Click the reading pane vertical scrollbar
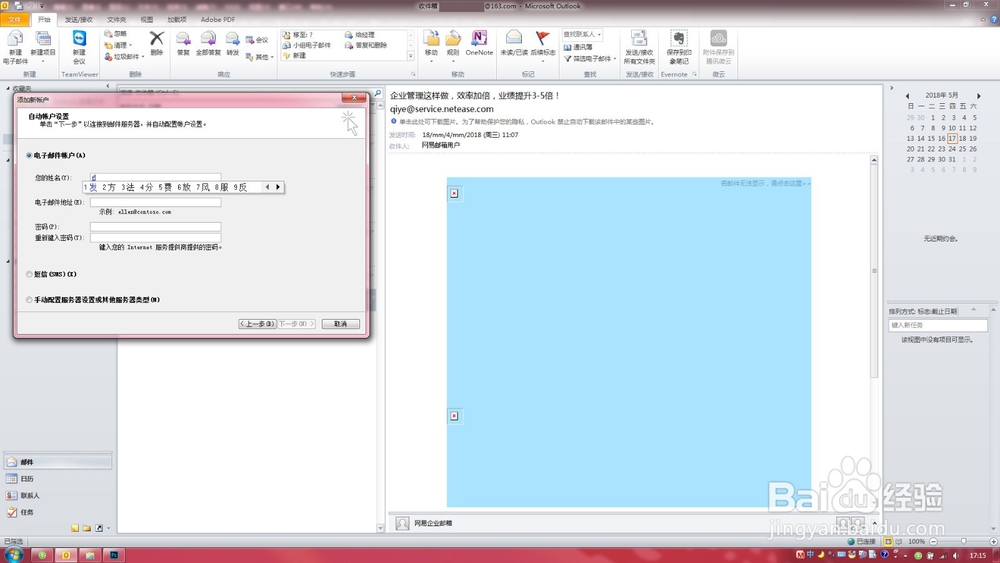 point(874,271)
